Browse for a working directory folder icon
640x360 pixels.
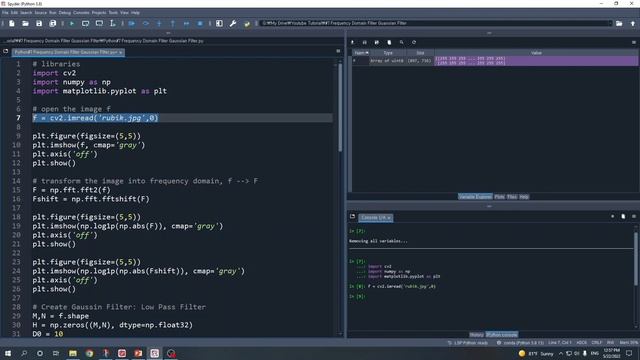tap(619, 24)
